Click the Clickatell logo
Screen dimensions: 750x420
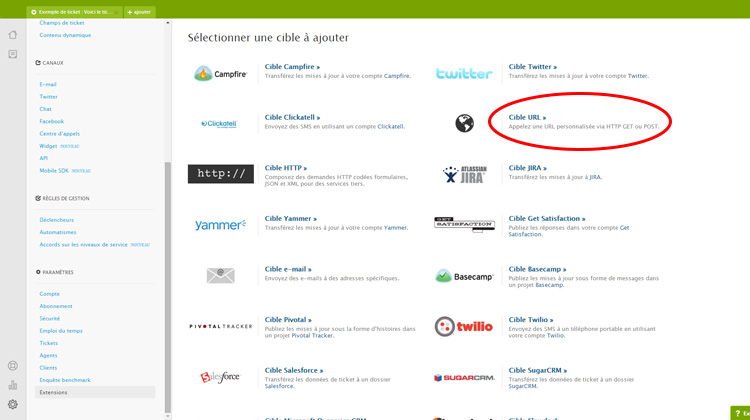tap(219, 124)
